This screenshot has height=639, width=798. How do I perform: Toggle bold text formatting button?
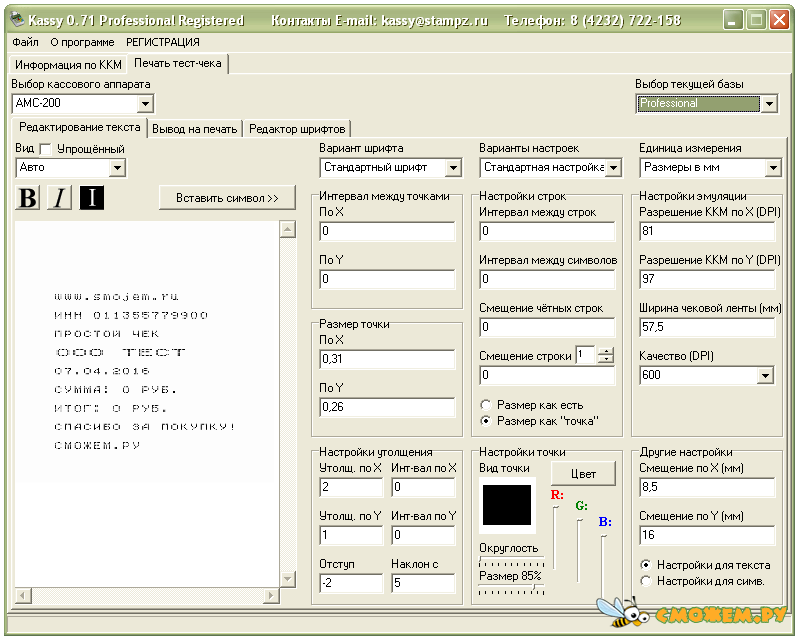pyautogui.click(x=28, y=197)
